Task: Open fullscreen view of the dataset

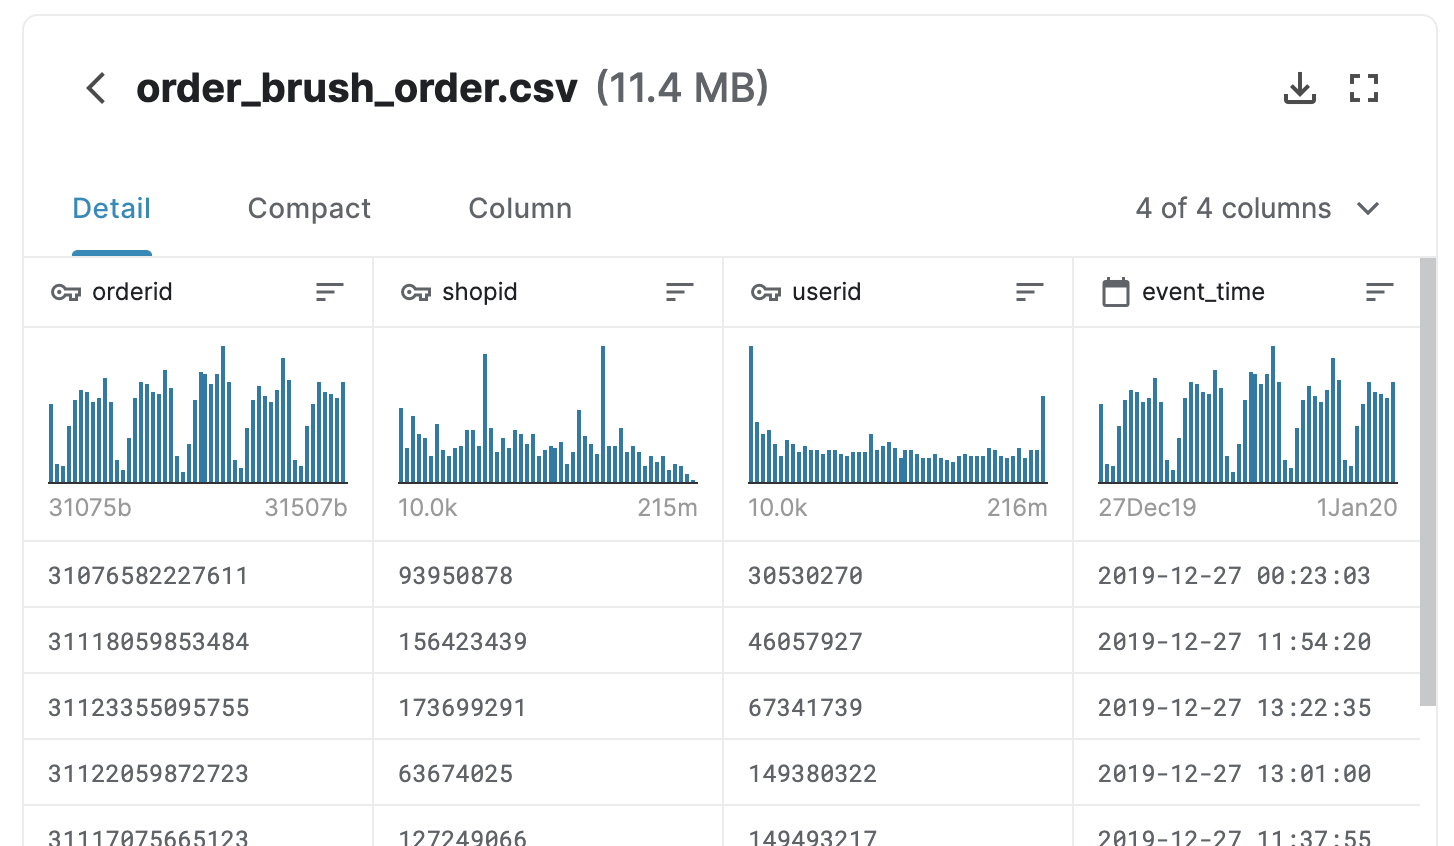Action: click(1364, 88)
